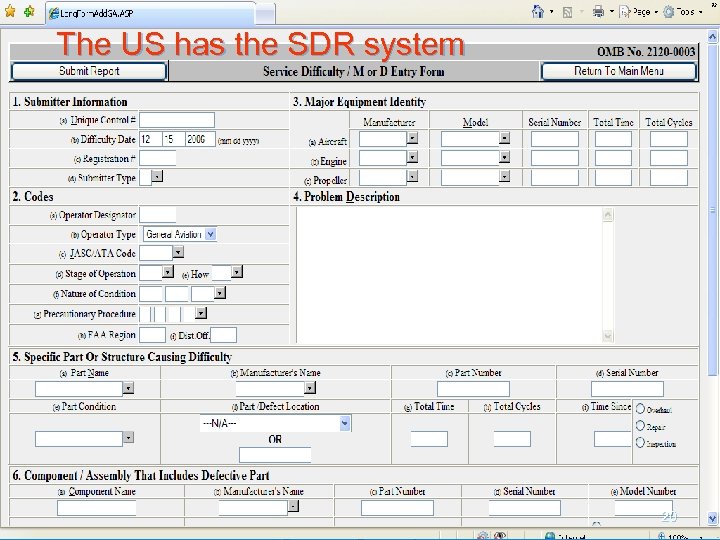
Task: Click Return To Main Menu button
Action: (x=618, y=71)
